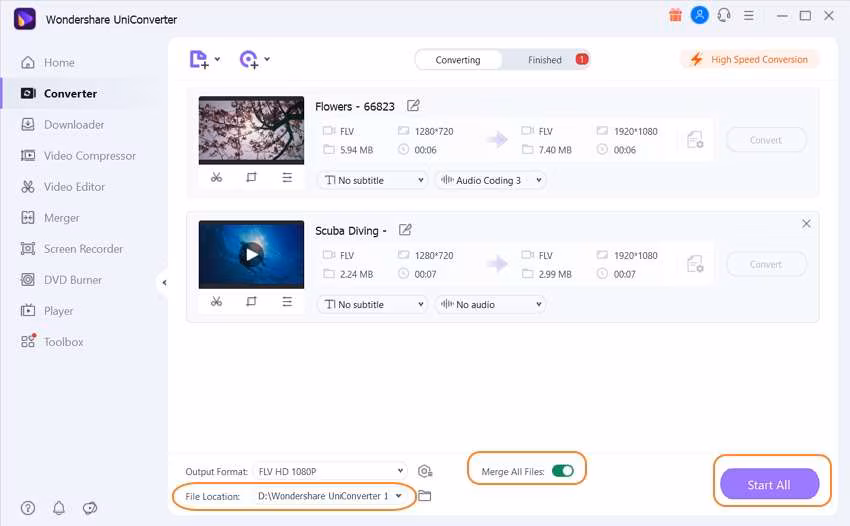Expand the load DVD dropdown arrow
Screen dimensions: 850x526
(x=267, y=59)
